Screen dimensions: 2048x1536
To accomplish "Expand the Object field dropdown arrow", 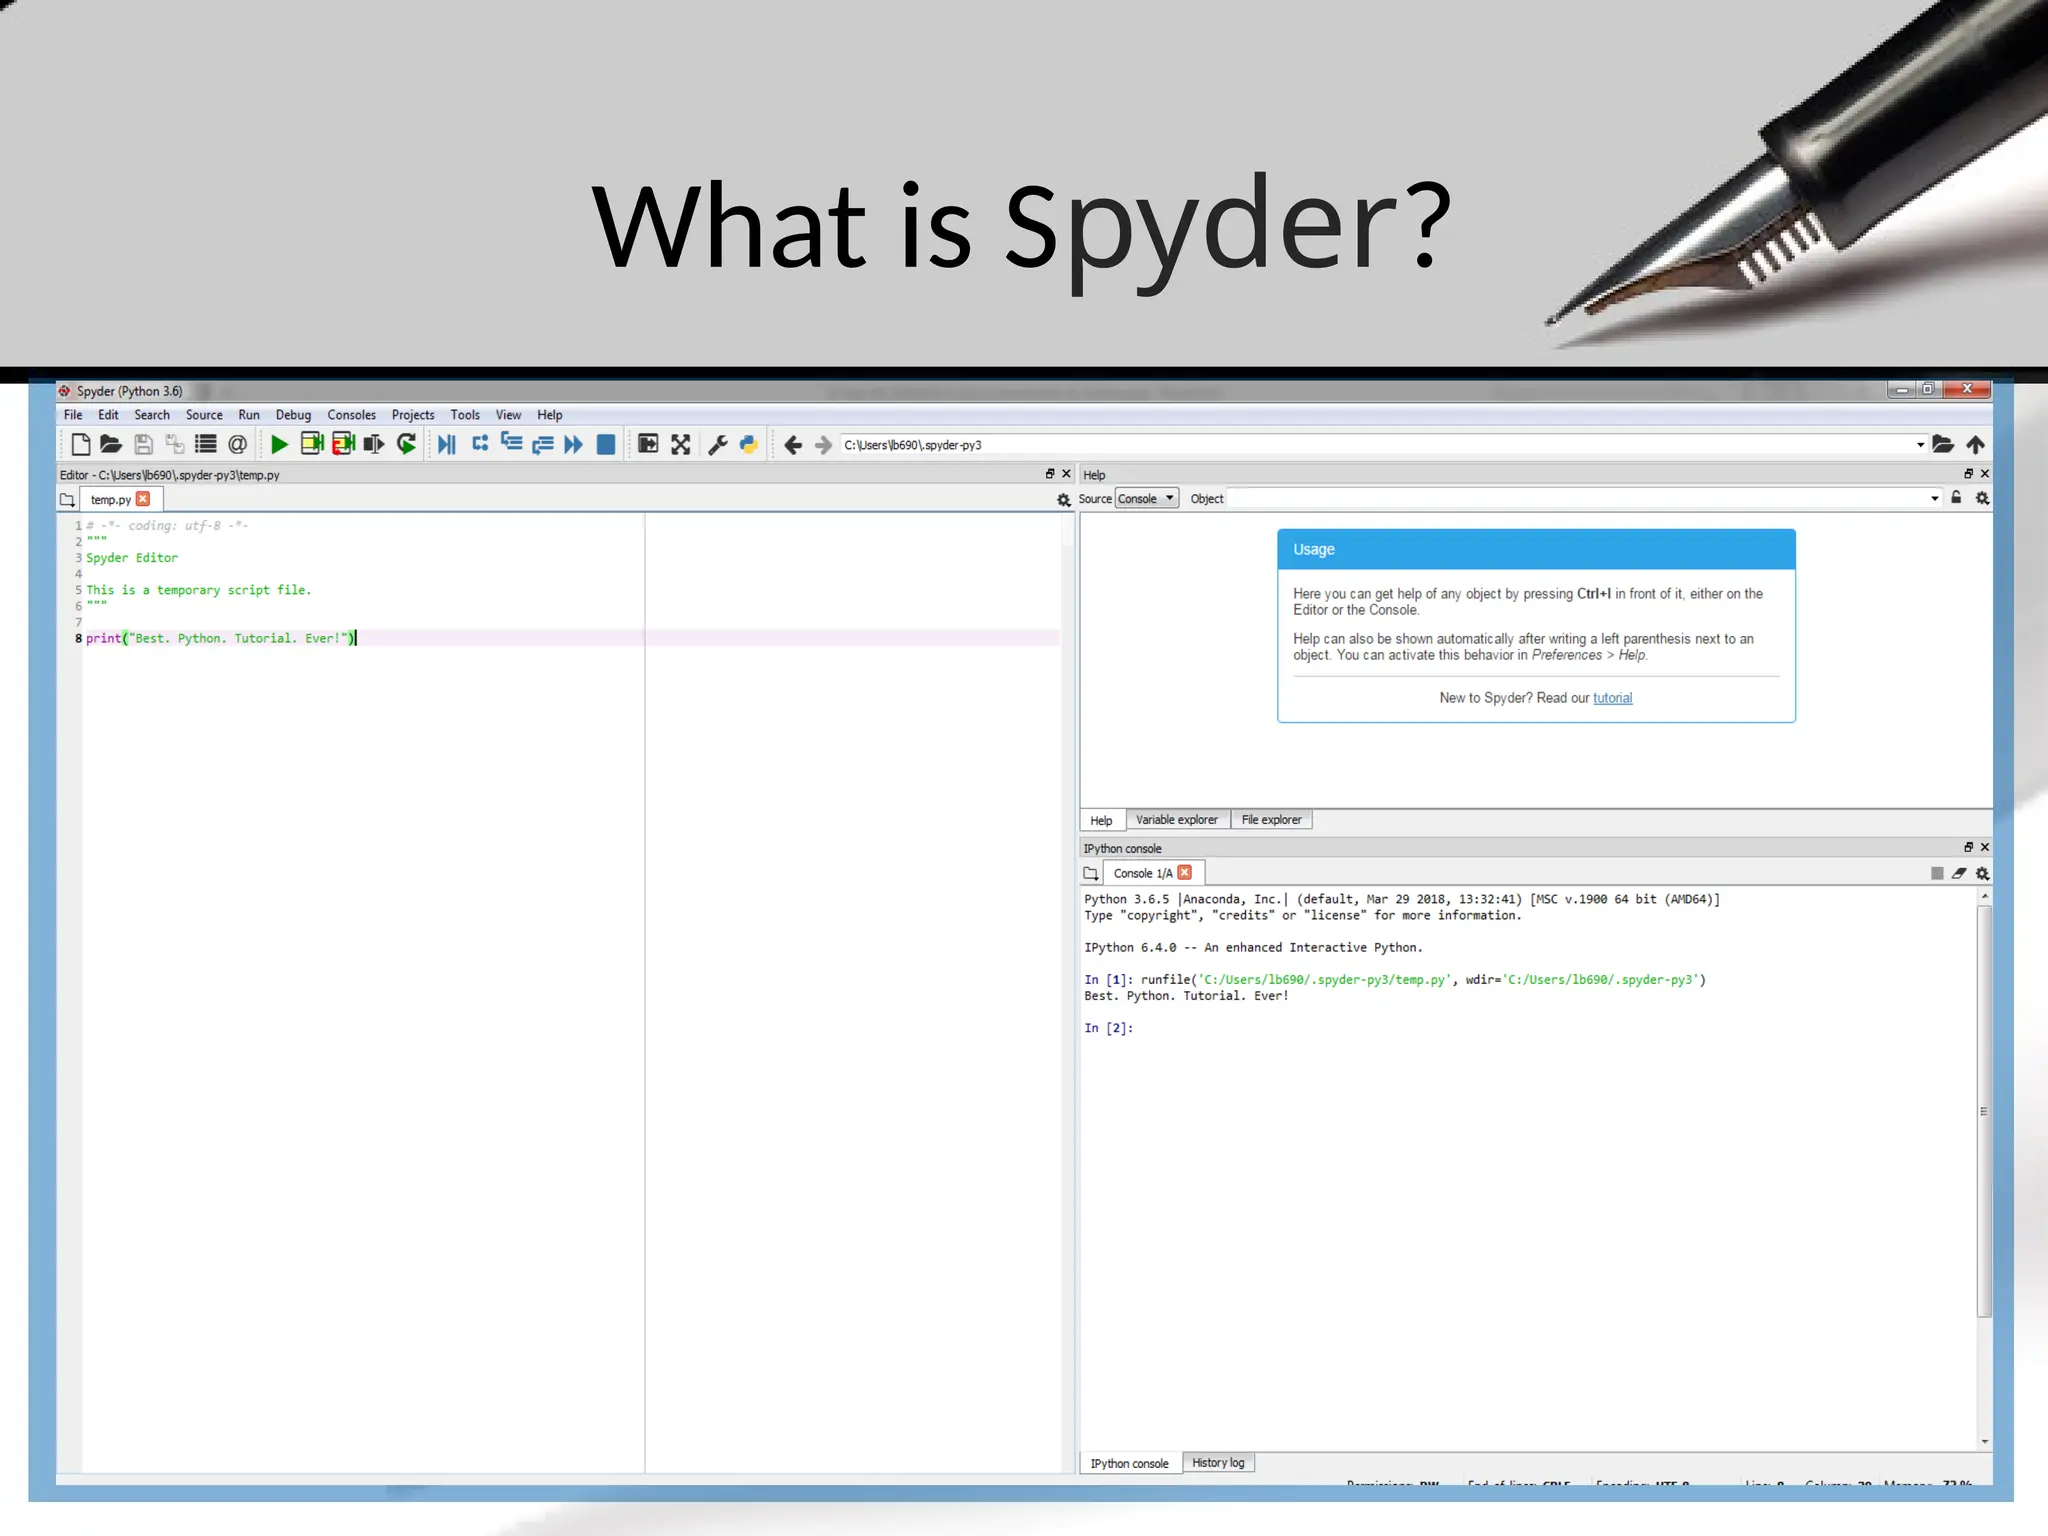I will click(x=1934, y=498).
